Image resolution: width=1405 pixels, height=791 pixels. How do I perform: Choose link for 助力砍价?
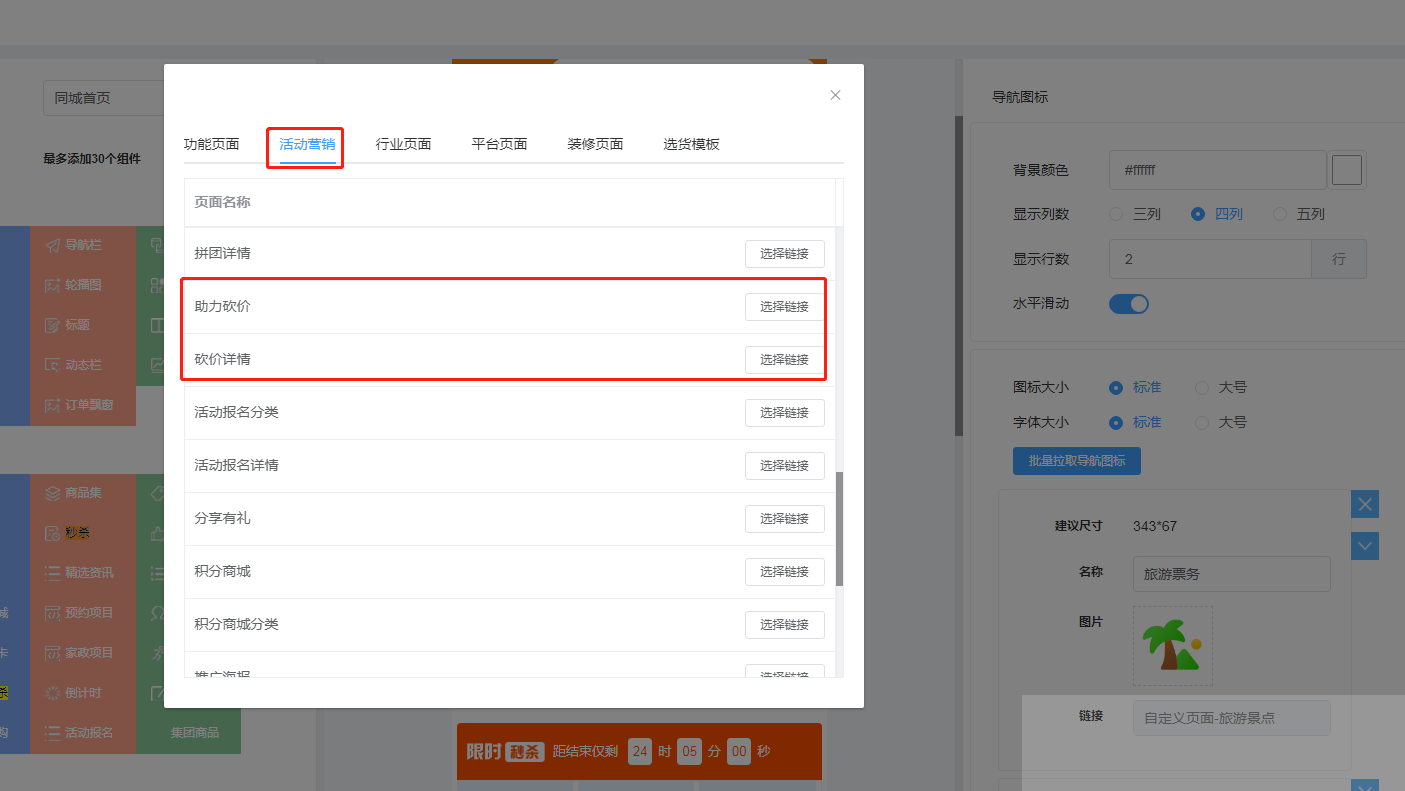click(x=784, y=307)
